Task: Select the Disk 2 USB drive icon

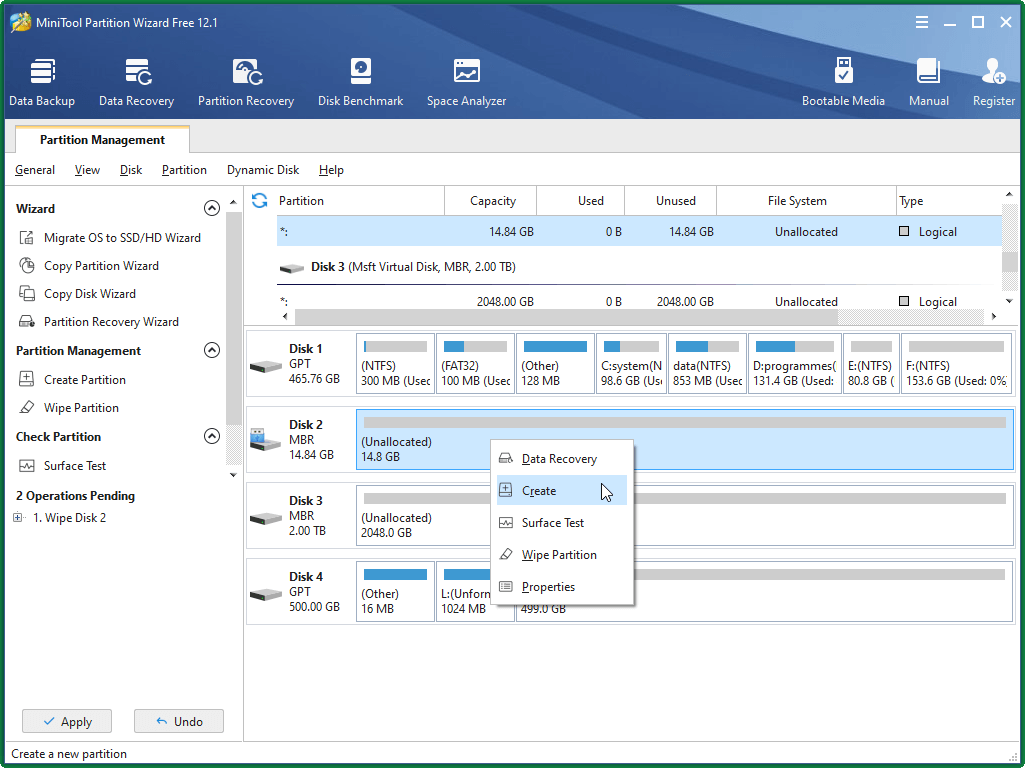Action: point(265,440)
